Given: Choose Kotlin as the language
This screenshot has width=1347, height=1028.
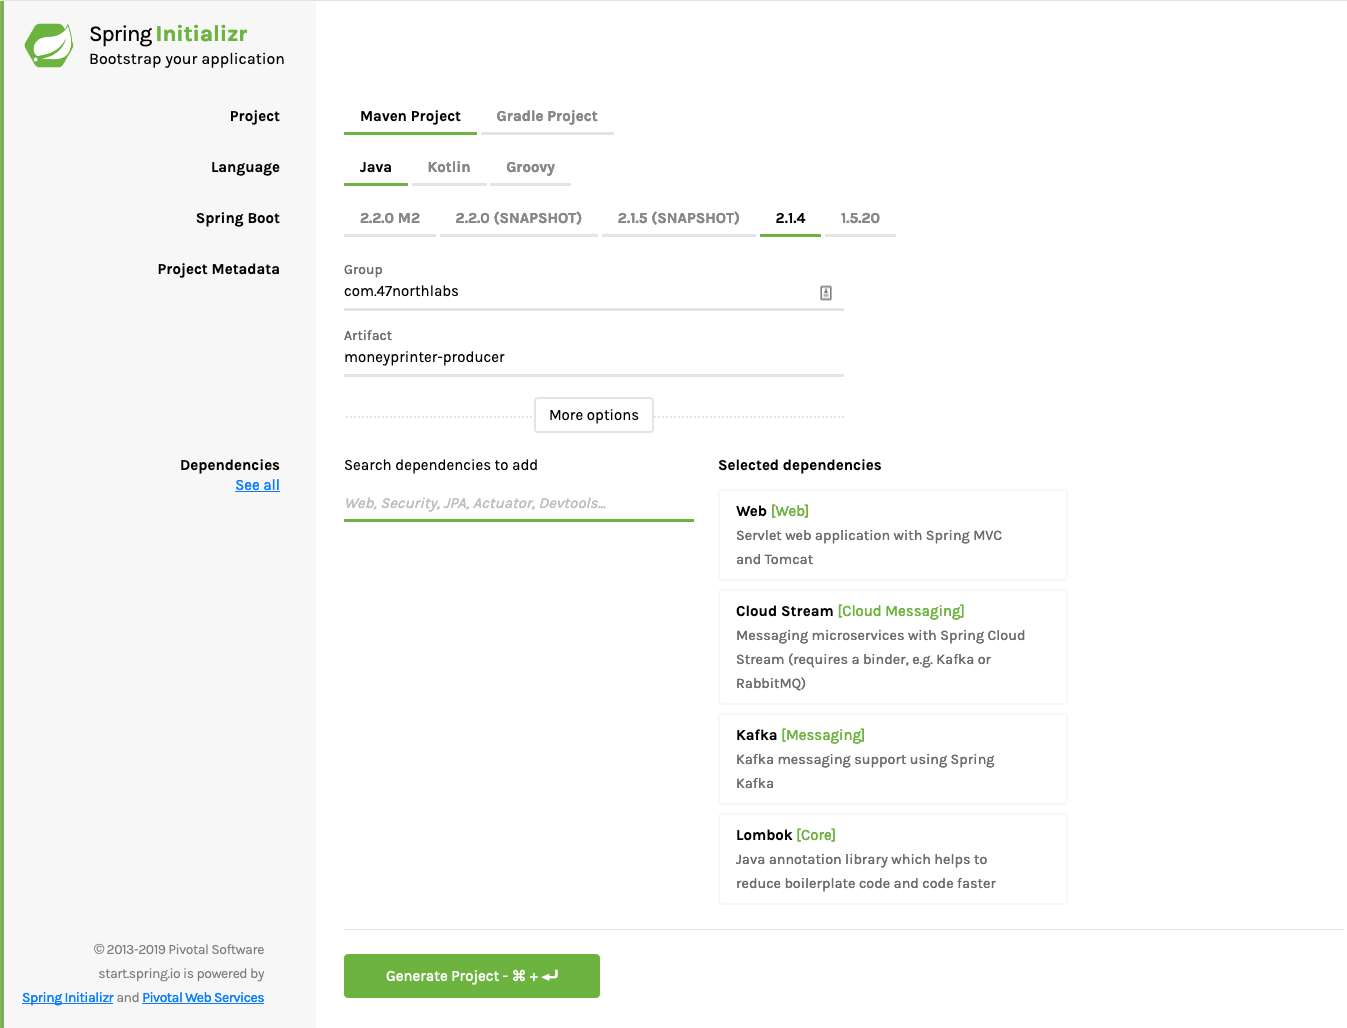Looking at the screenshot, I should [x=449, y=167].
